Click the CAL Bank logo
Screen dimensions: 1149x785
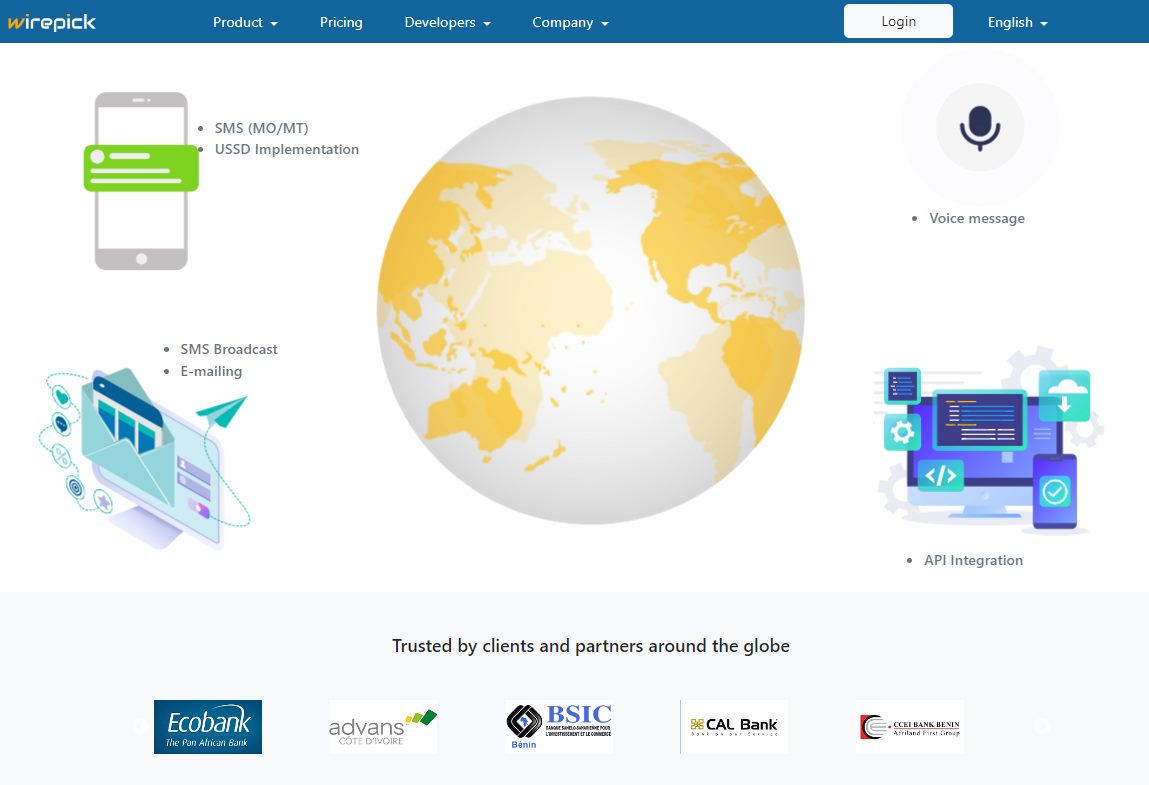click(734, 726)
